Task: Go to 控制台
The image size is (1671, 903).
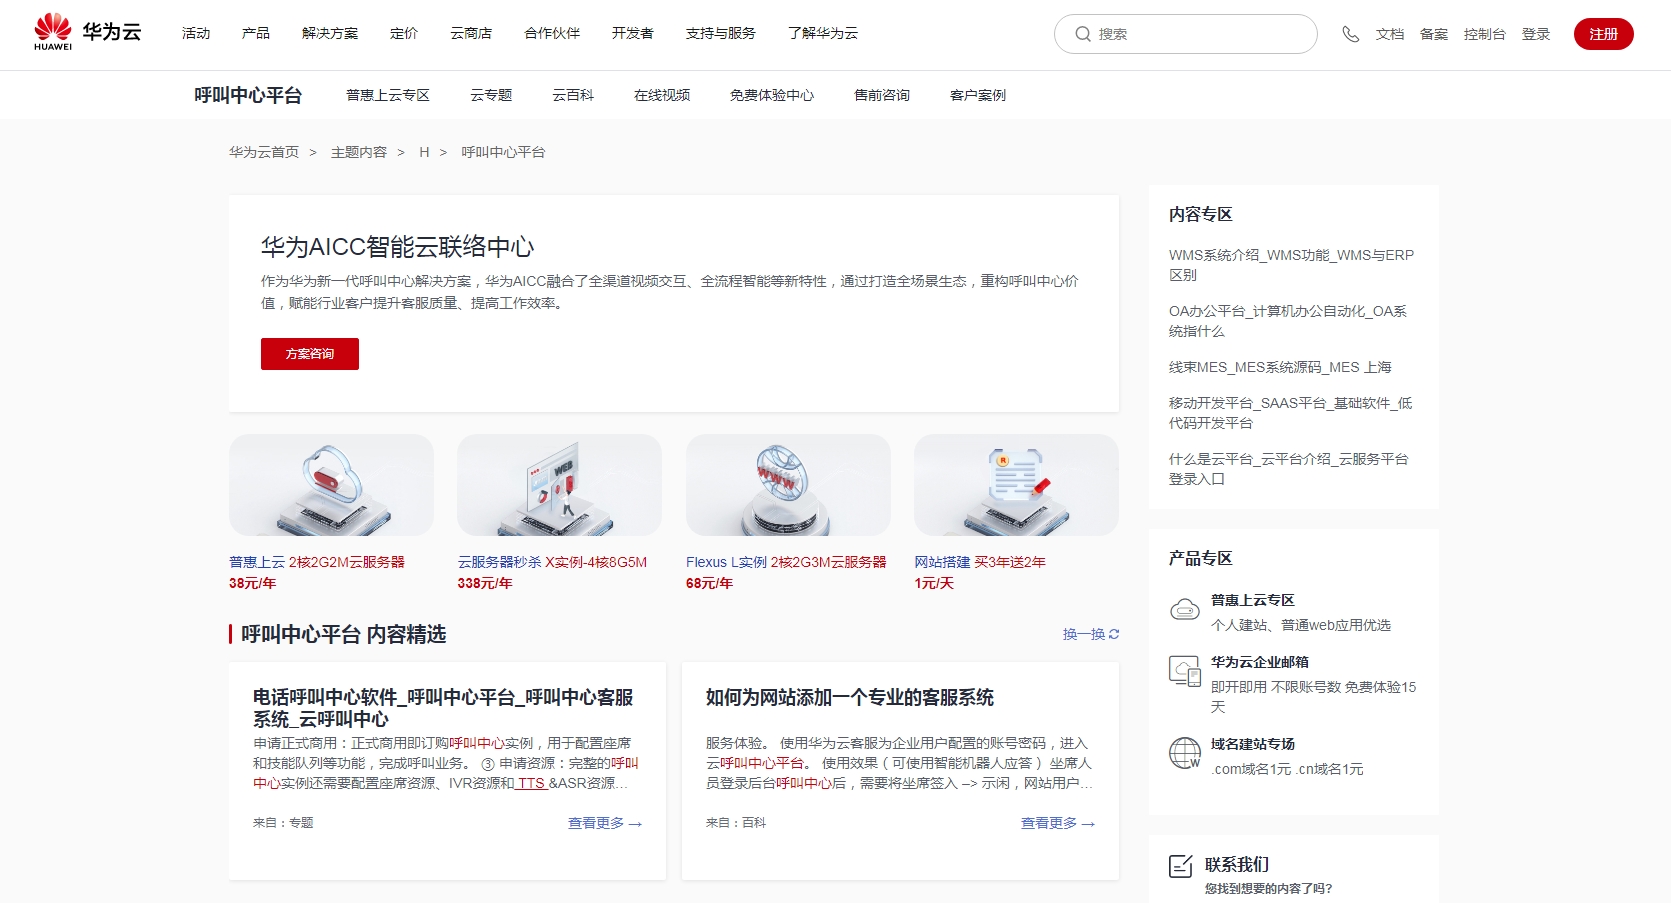Action: (1485, 34)
